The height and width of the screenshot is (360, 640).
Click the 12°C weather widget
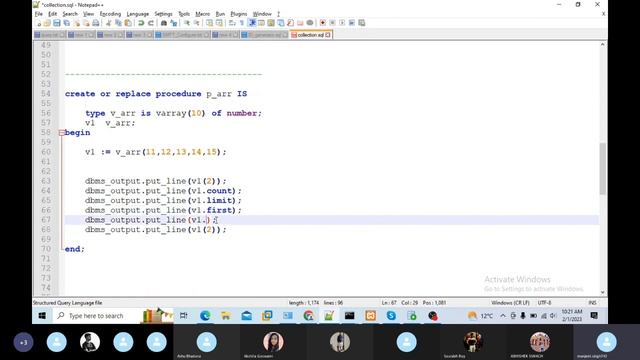click(x=480, y=316)
